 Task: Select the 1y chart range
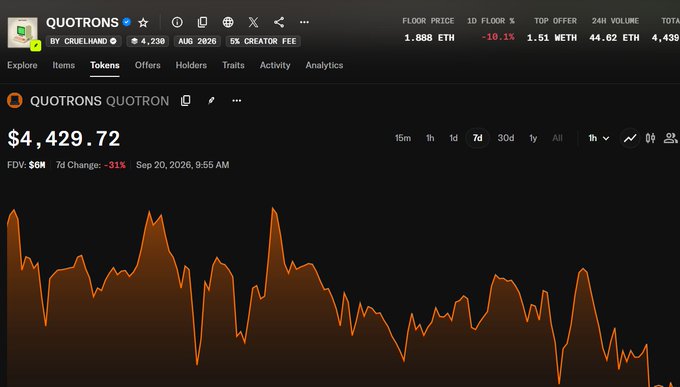[x=533, y=138]
